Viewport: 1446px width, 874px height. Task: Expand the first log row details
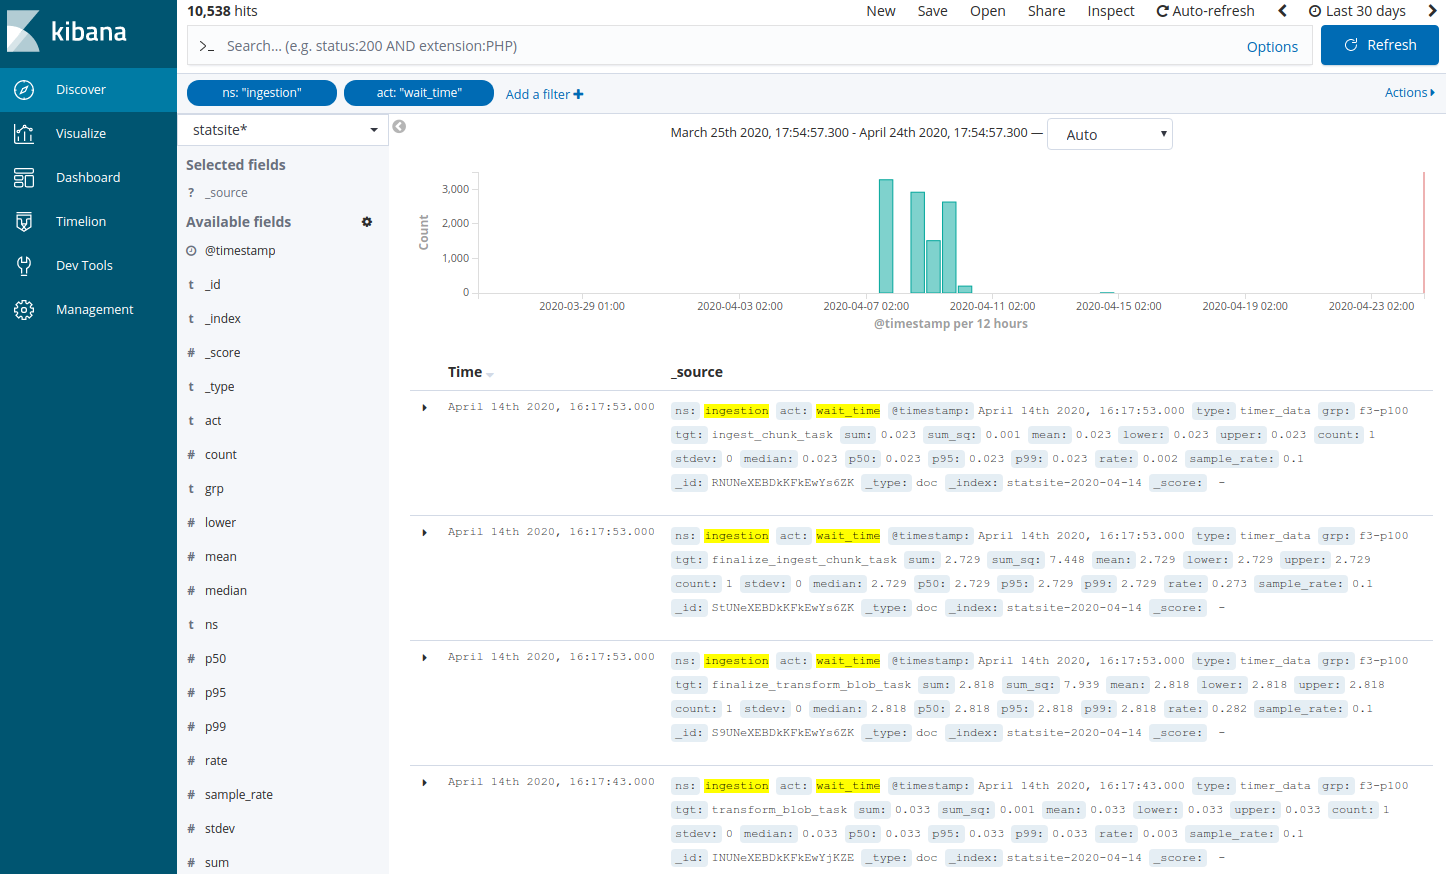pos(425,408)
